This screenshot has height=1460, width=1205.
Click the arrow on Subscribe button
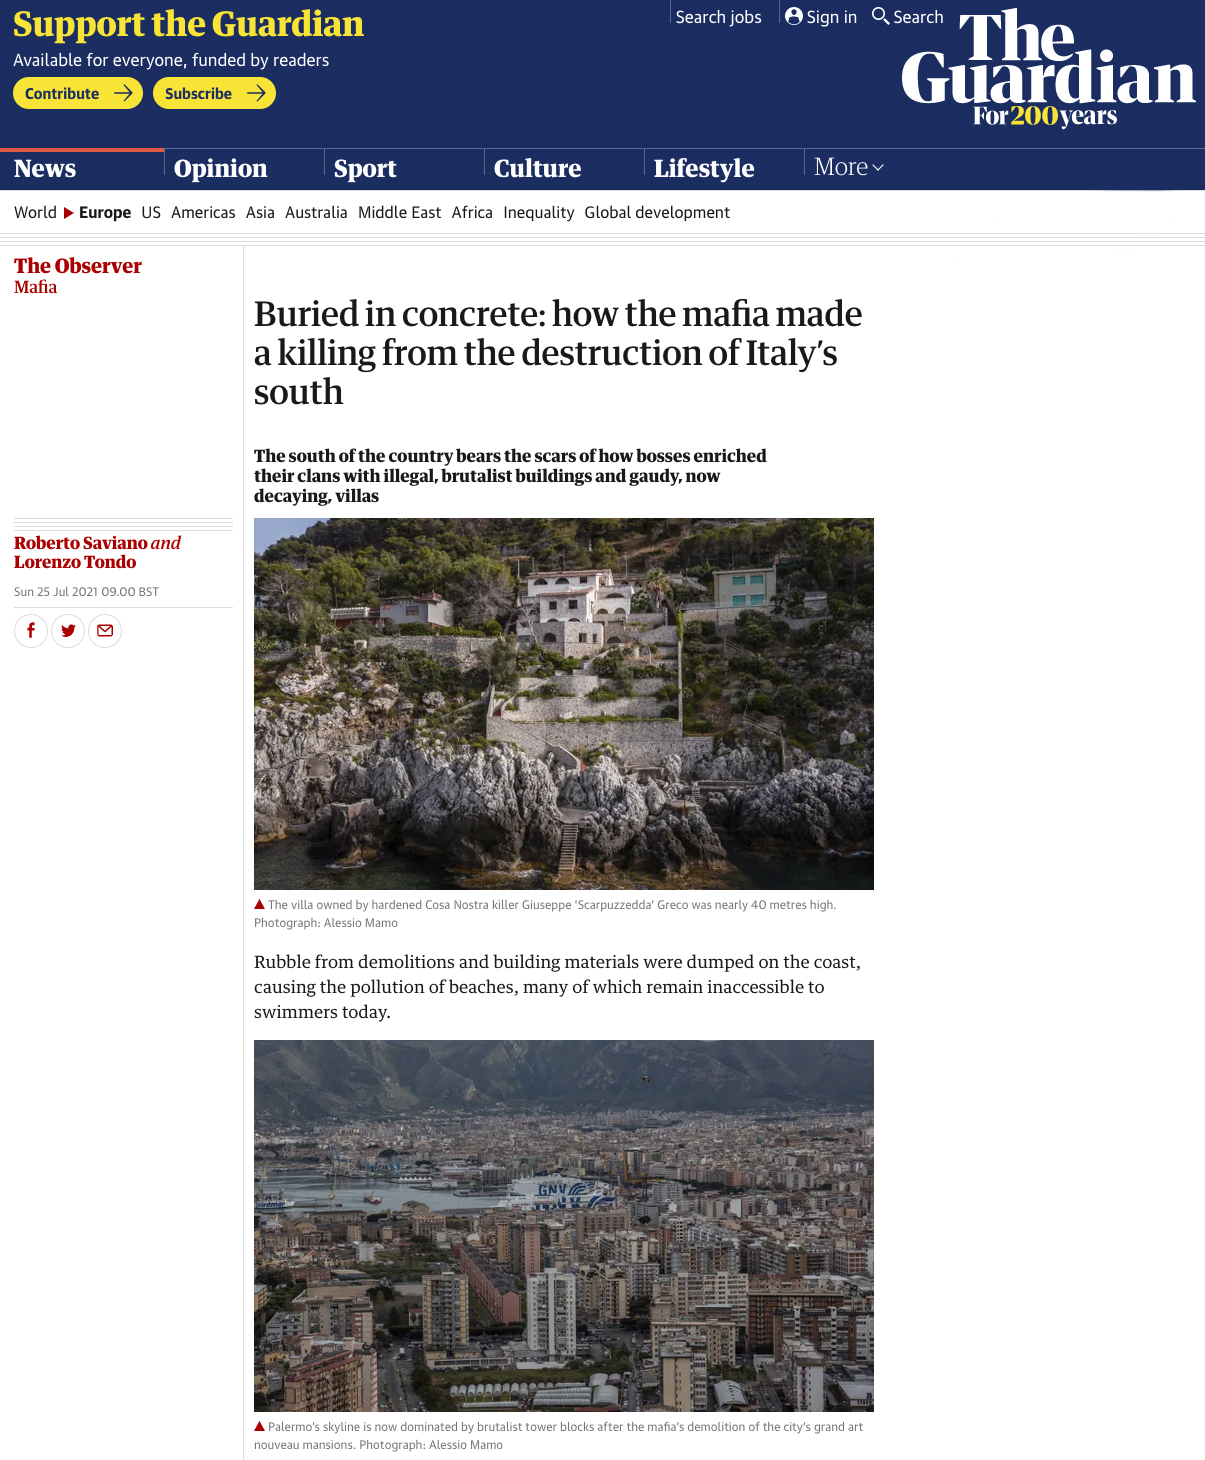coord(256,93)
